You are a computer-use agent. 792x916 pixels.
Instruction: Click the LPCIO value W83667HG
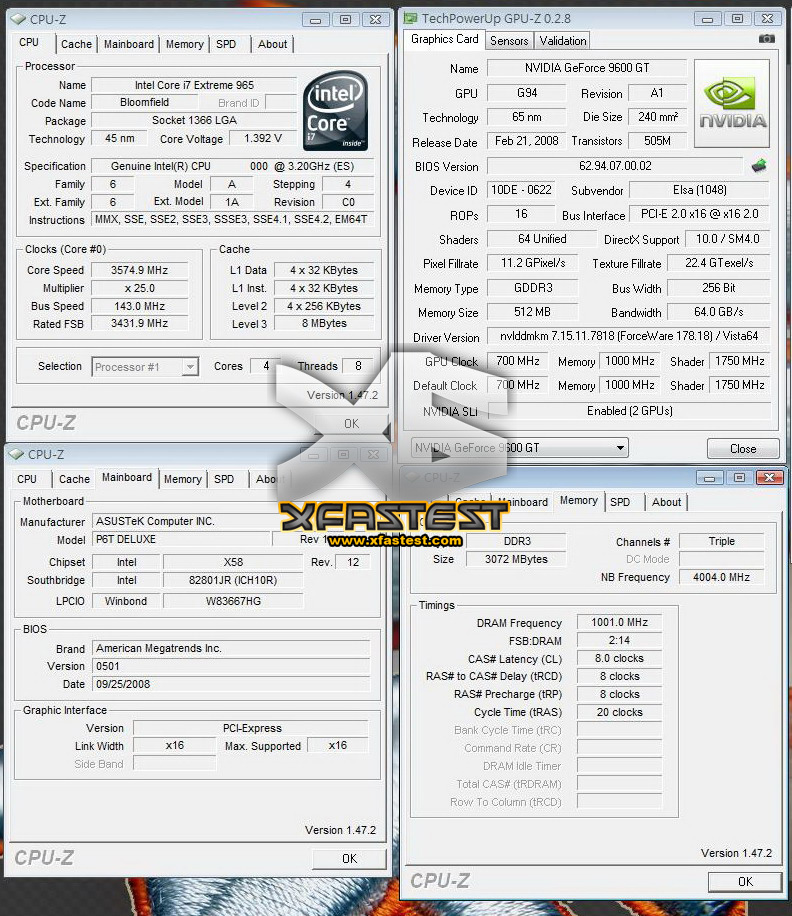click(233, 601)
